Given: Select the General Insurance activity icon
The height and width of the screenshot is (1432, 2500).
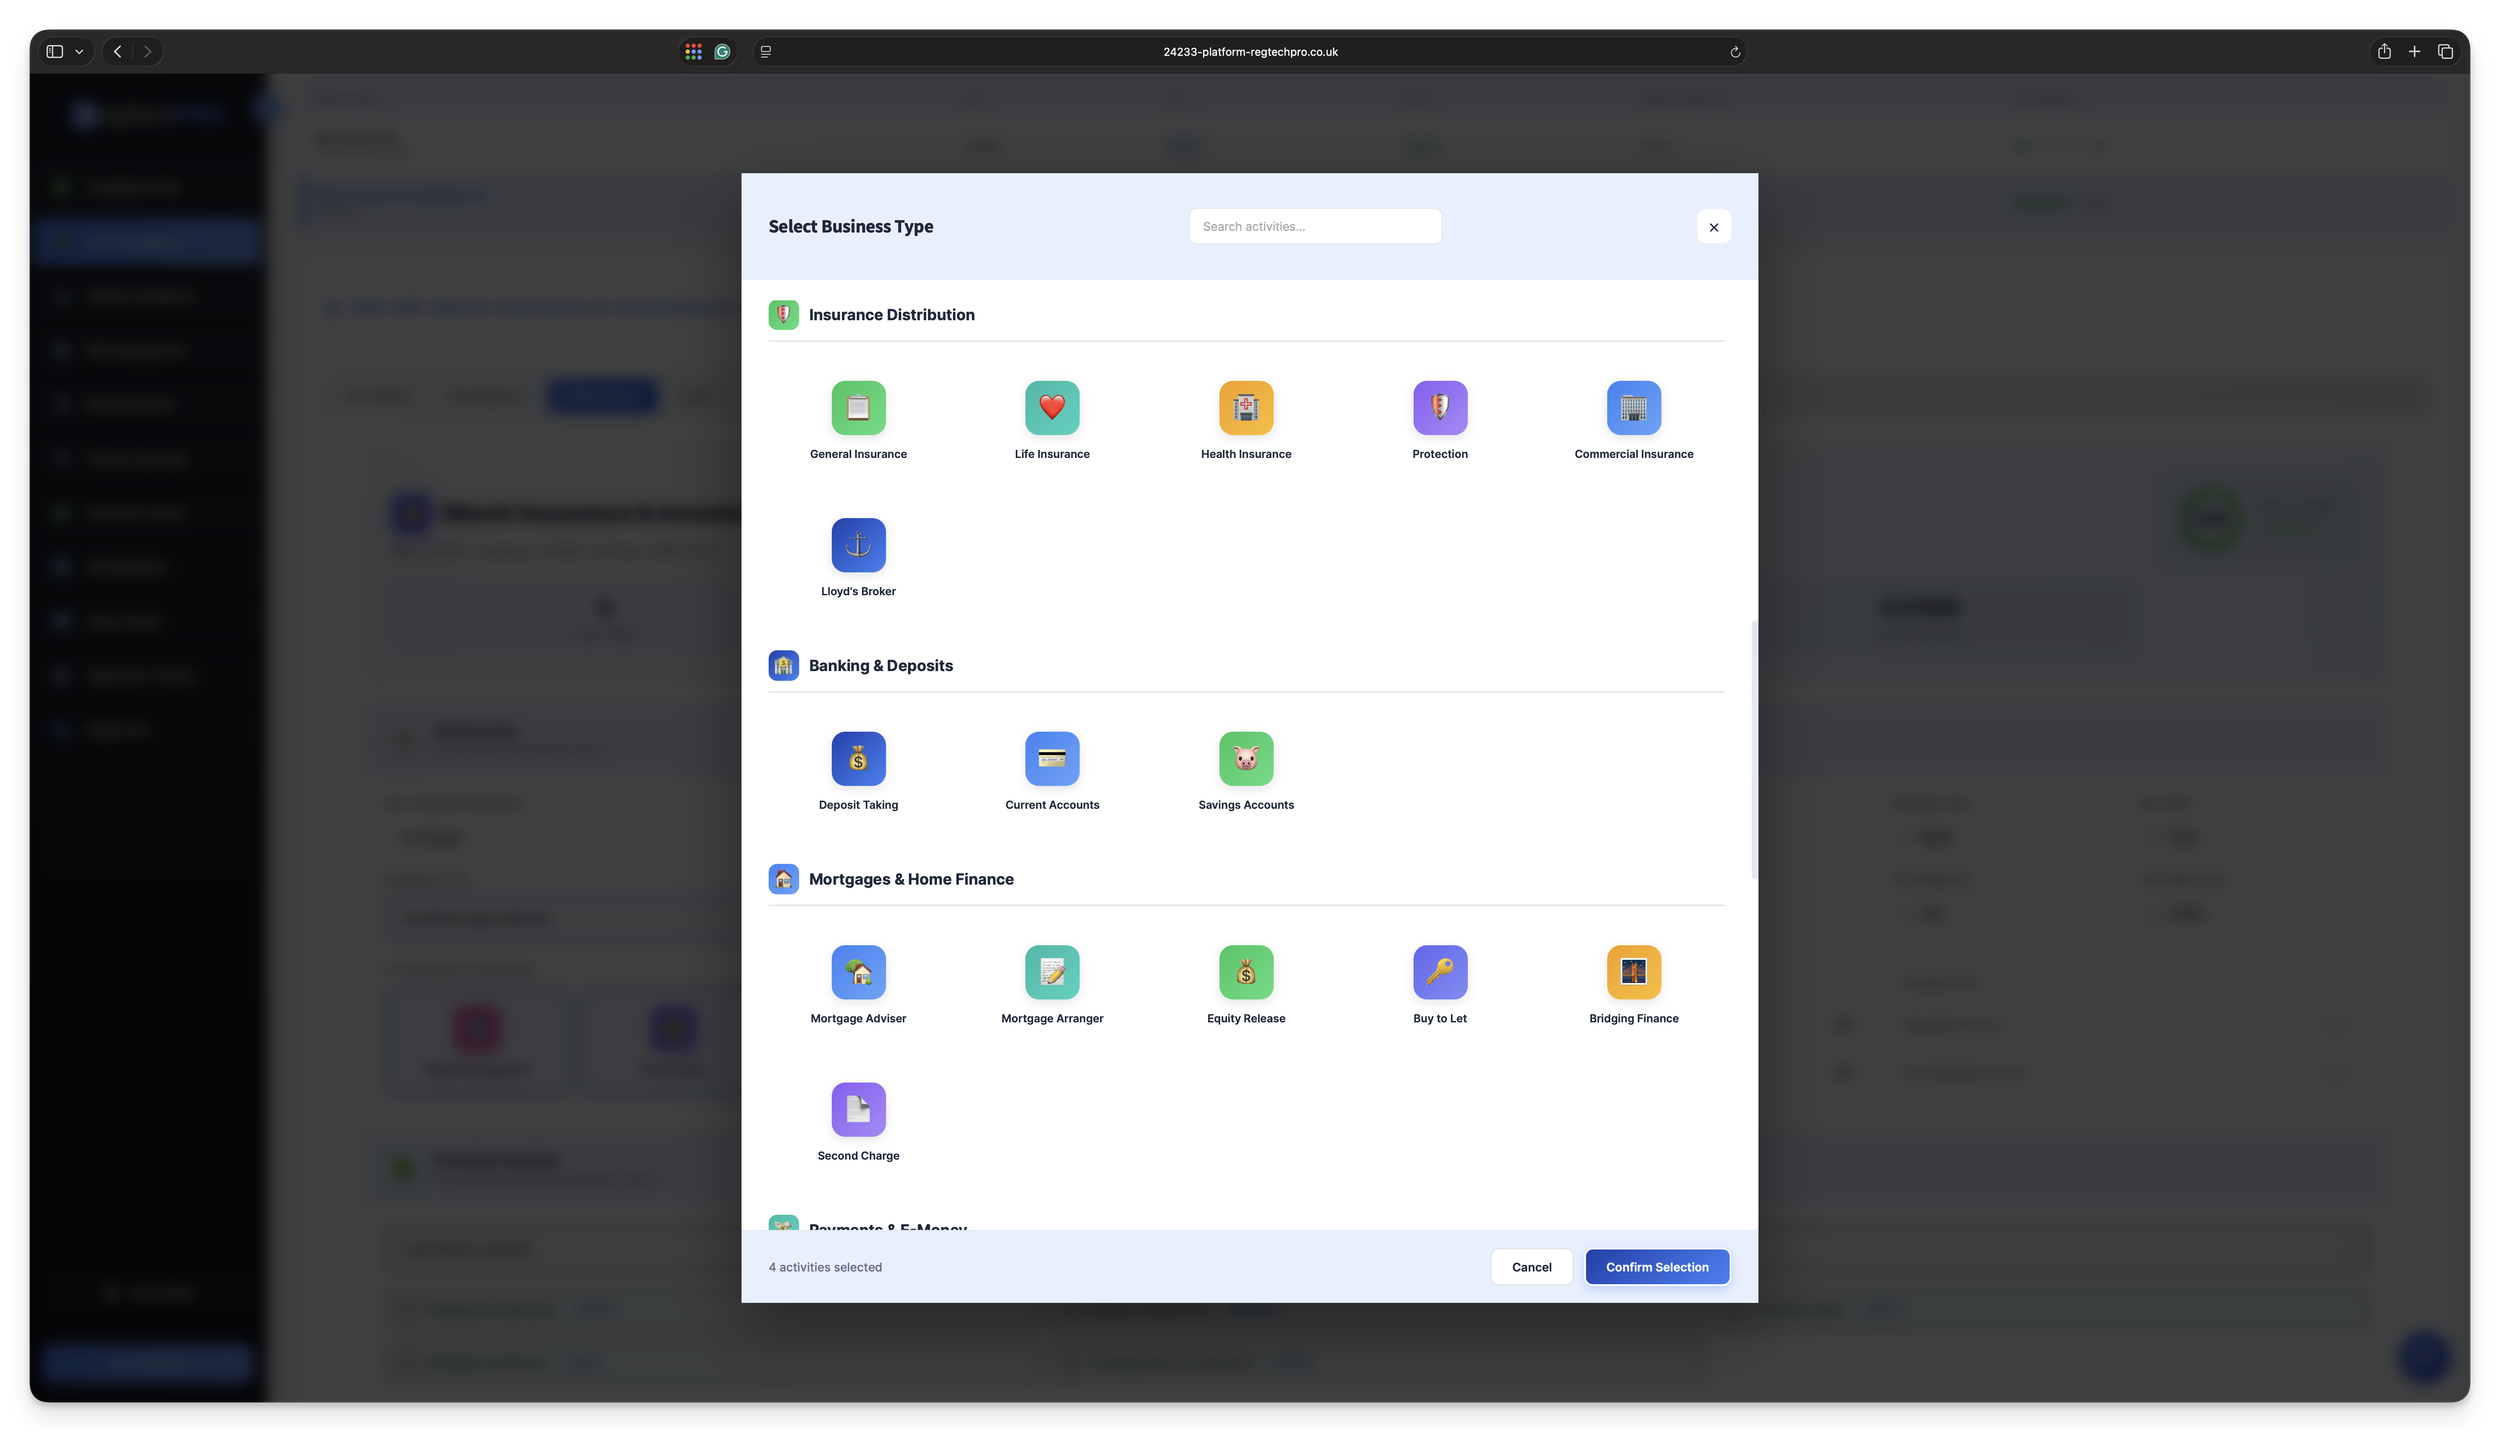Looking at the screenshot, I should [x=858, y=408].
